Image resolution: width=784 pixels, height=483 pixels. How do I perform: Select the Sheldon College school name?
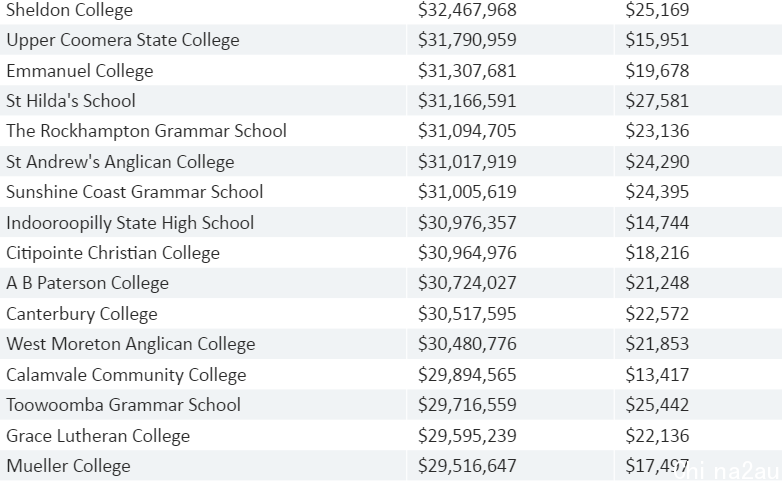(x=70, y=10)
